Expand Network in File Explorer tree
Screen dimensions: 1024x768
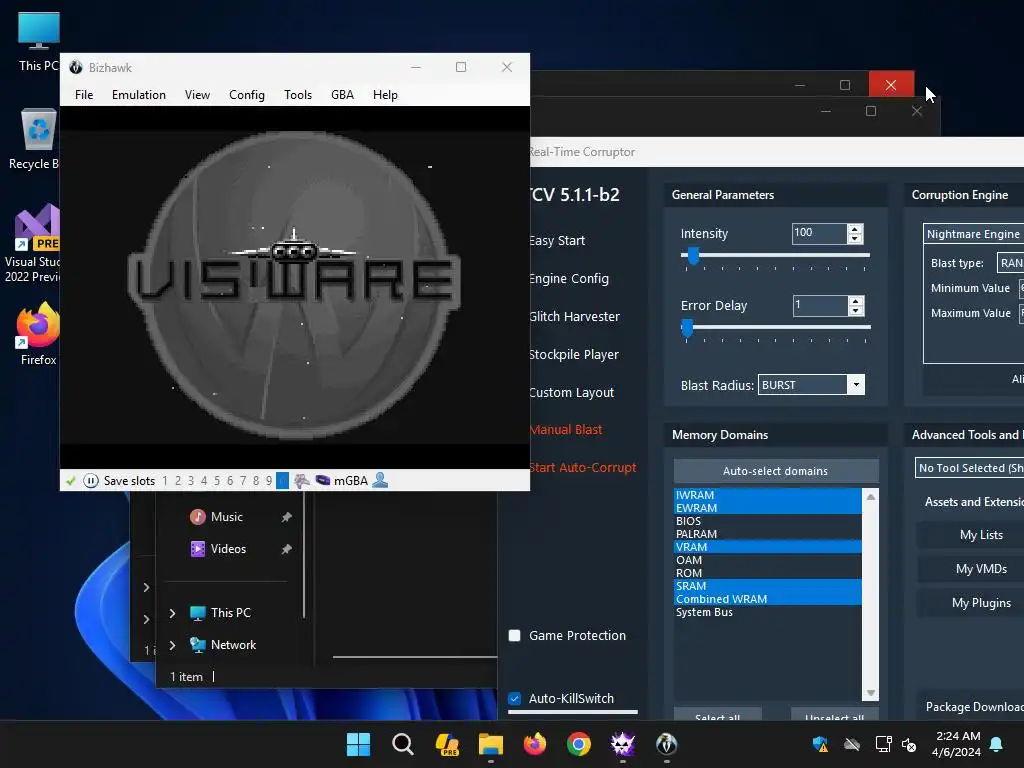pyautogui.click(x=172, y=645)
